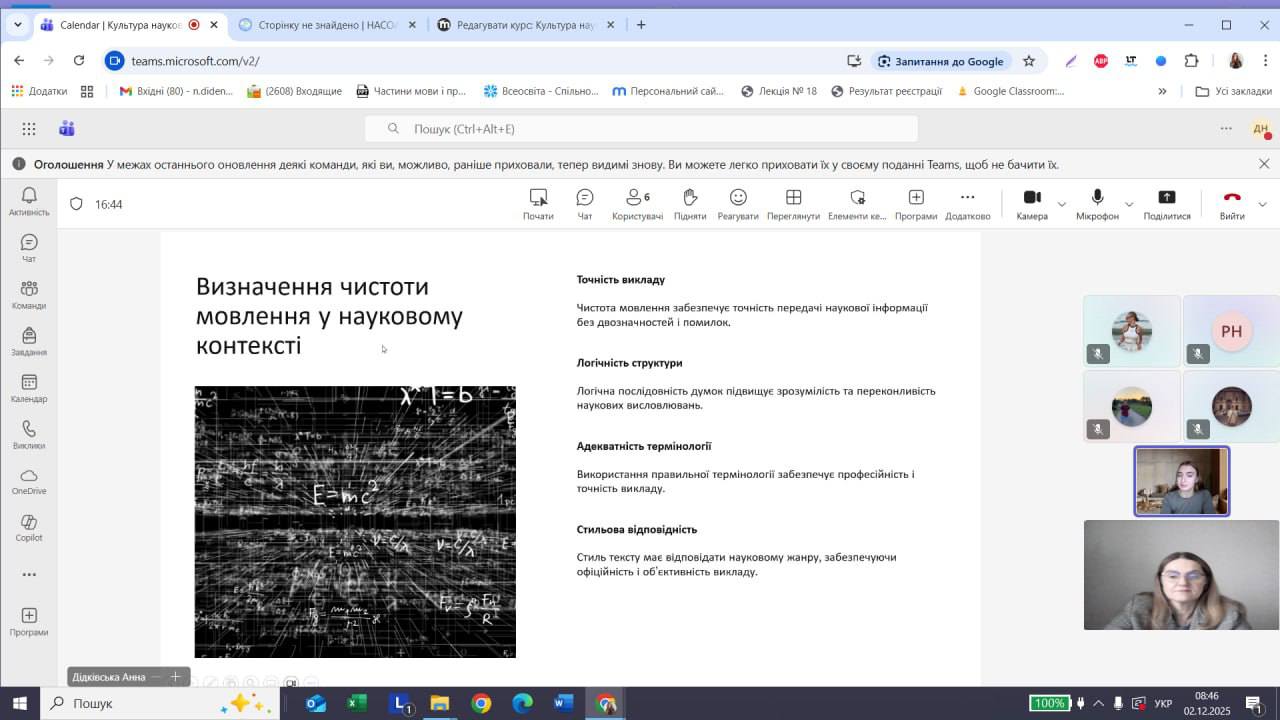Switch to the 'Редагувати курс' browser tab
Image resolution: width=1280 pixels, height=720 pixels.
click(525, 25)
